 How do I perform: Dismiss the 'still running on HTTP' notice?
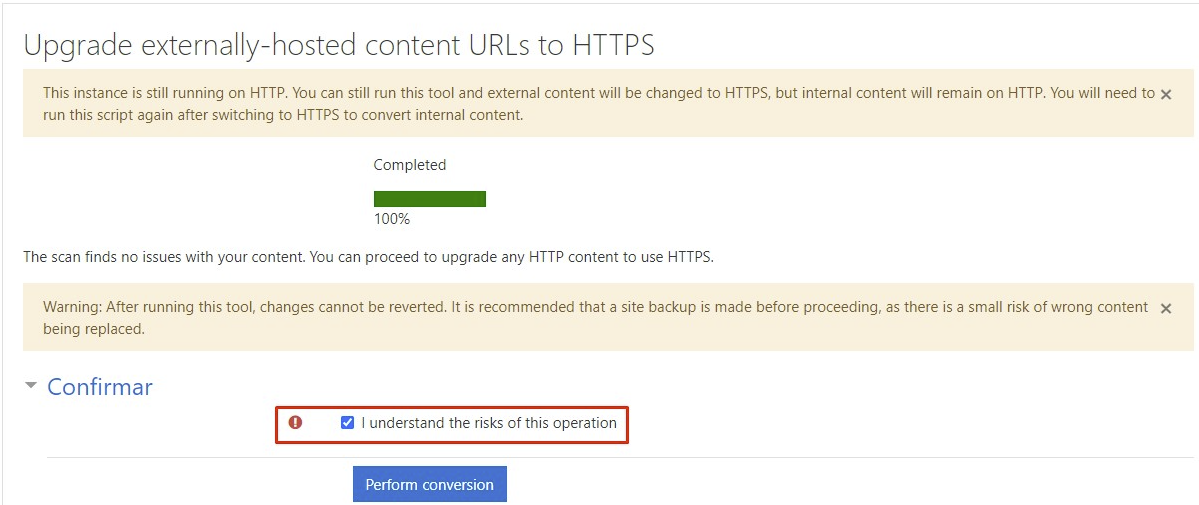click(x=1165, y=95)
